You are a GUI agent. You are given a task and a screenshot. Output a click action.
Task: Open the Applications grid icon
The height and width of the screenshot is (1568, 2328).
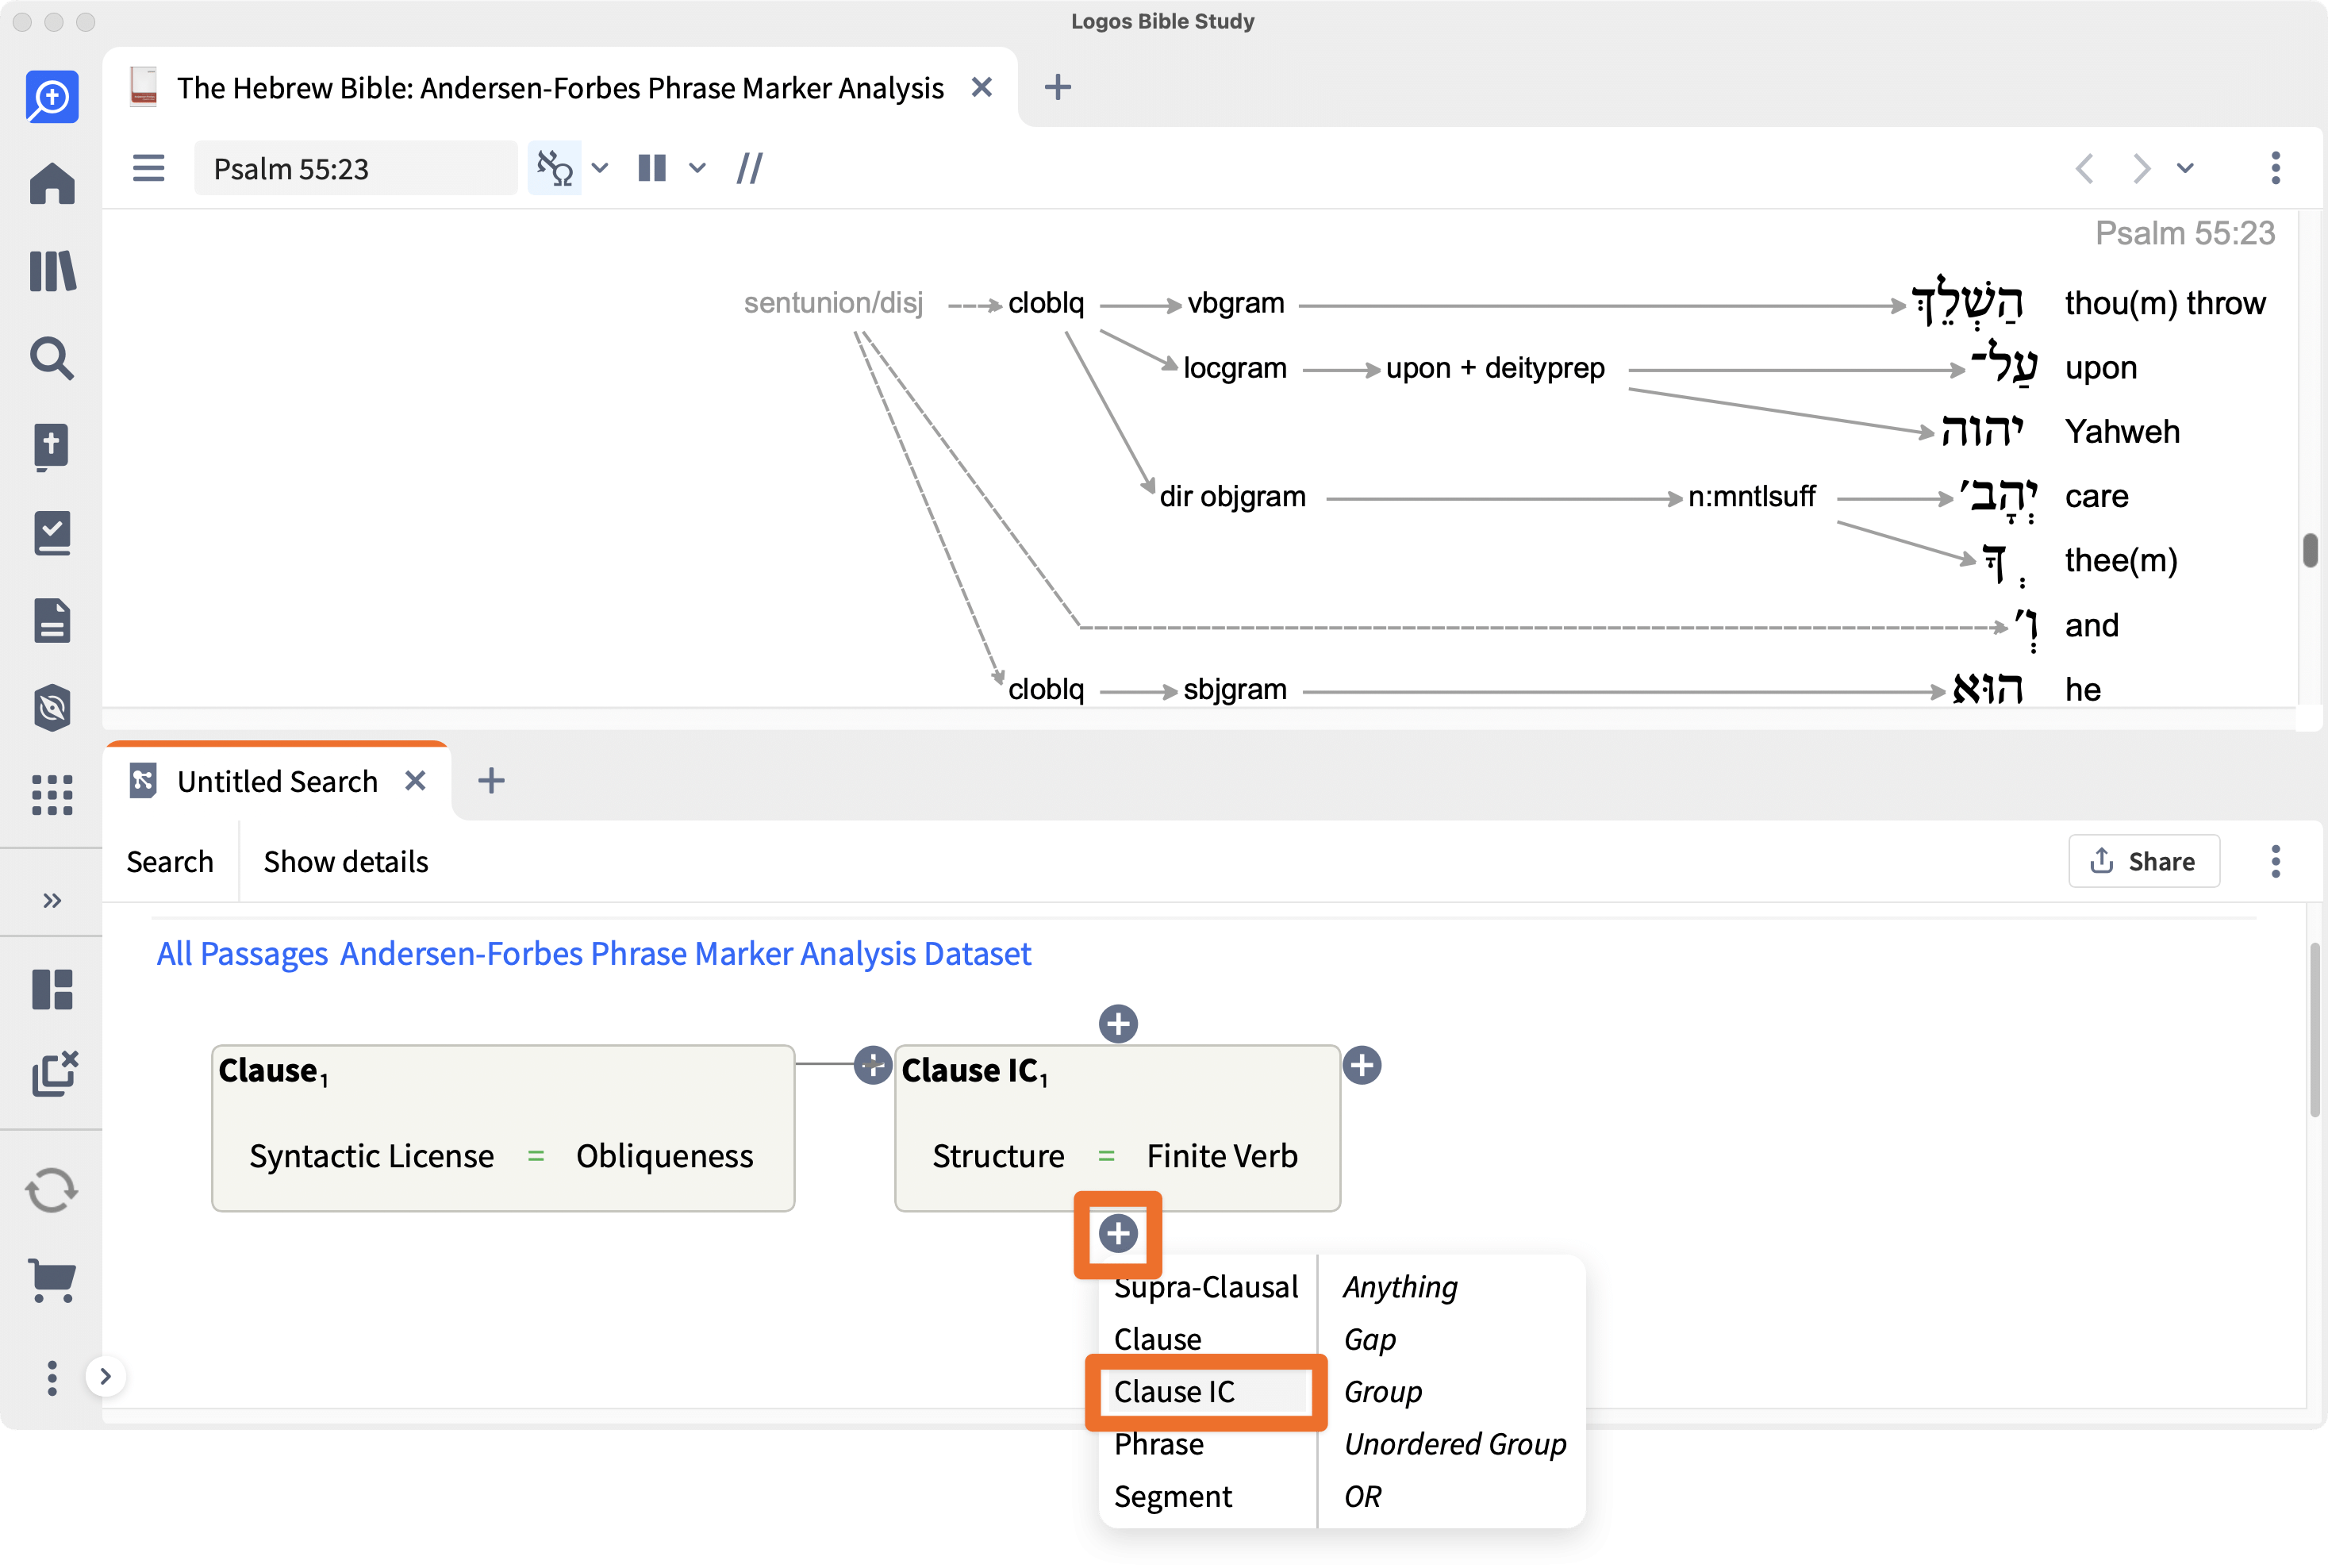(x=52, y=795)
